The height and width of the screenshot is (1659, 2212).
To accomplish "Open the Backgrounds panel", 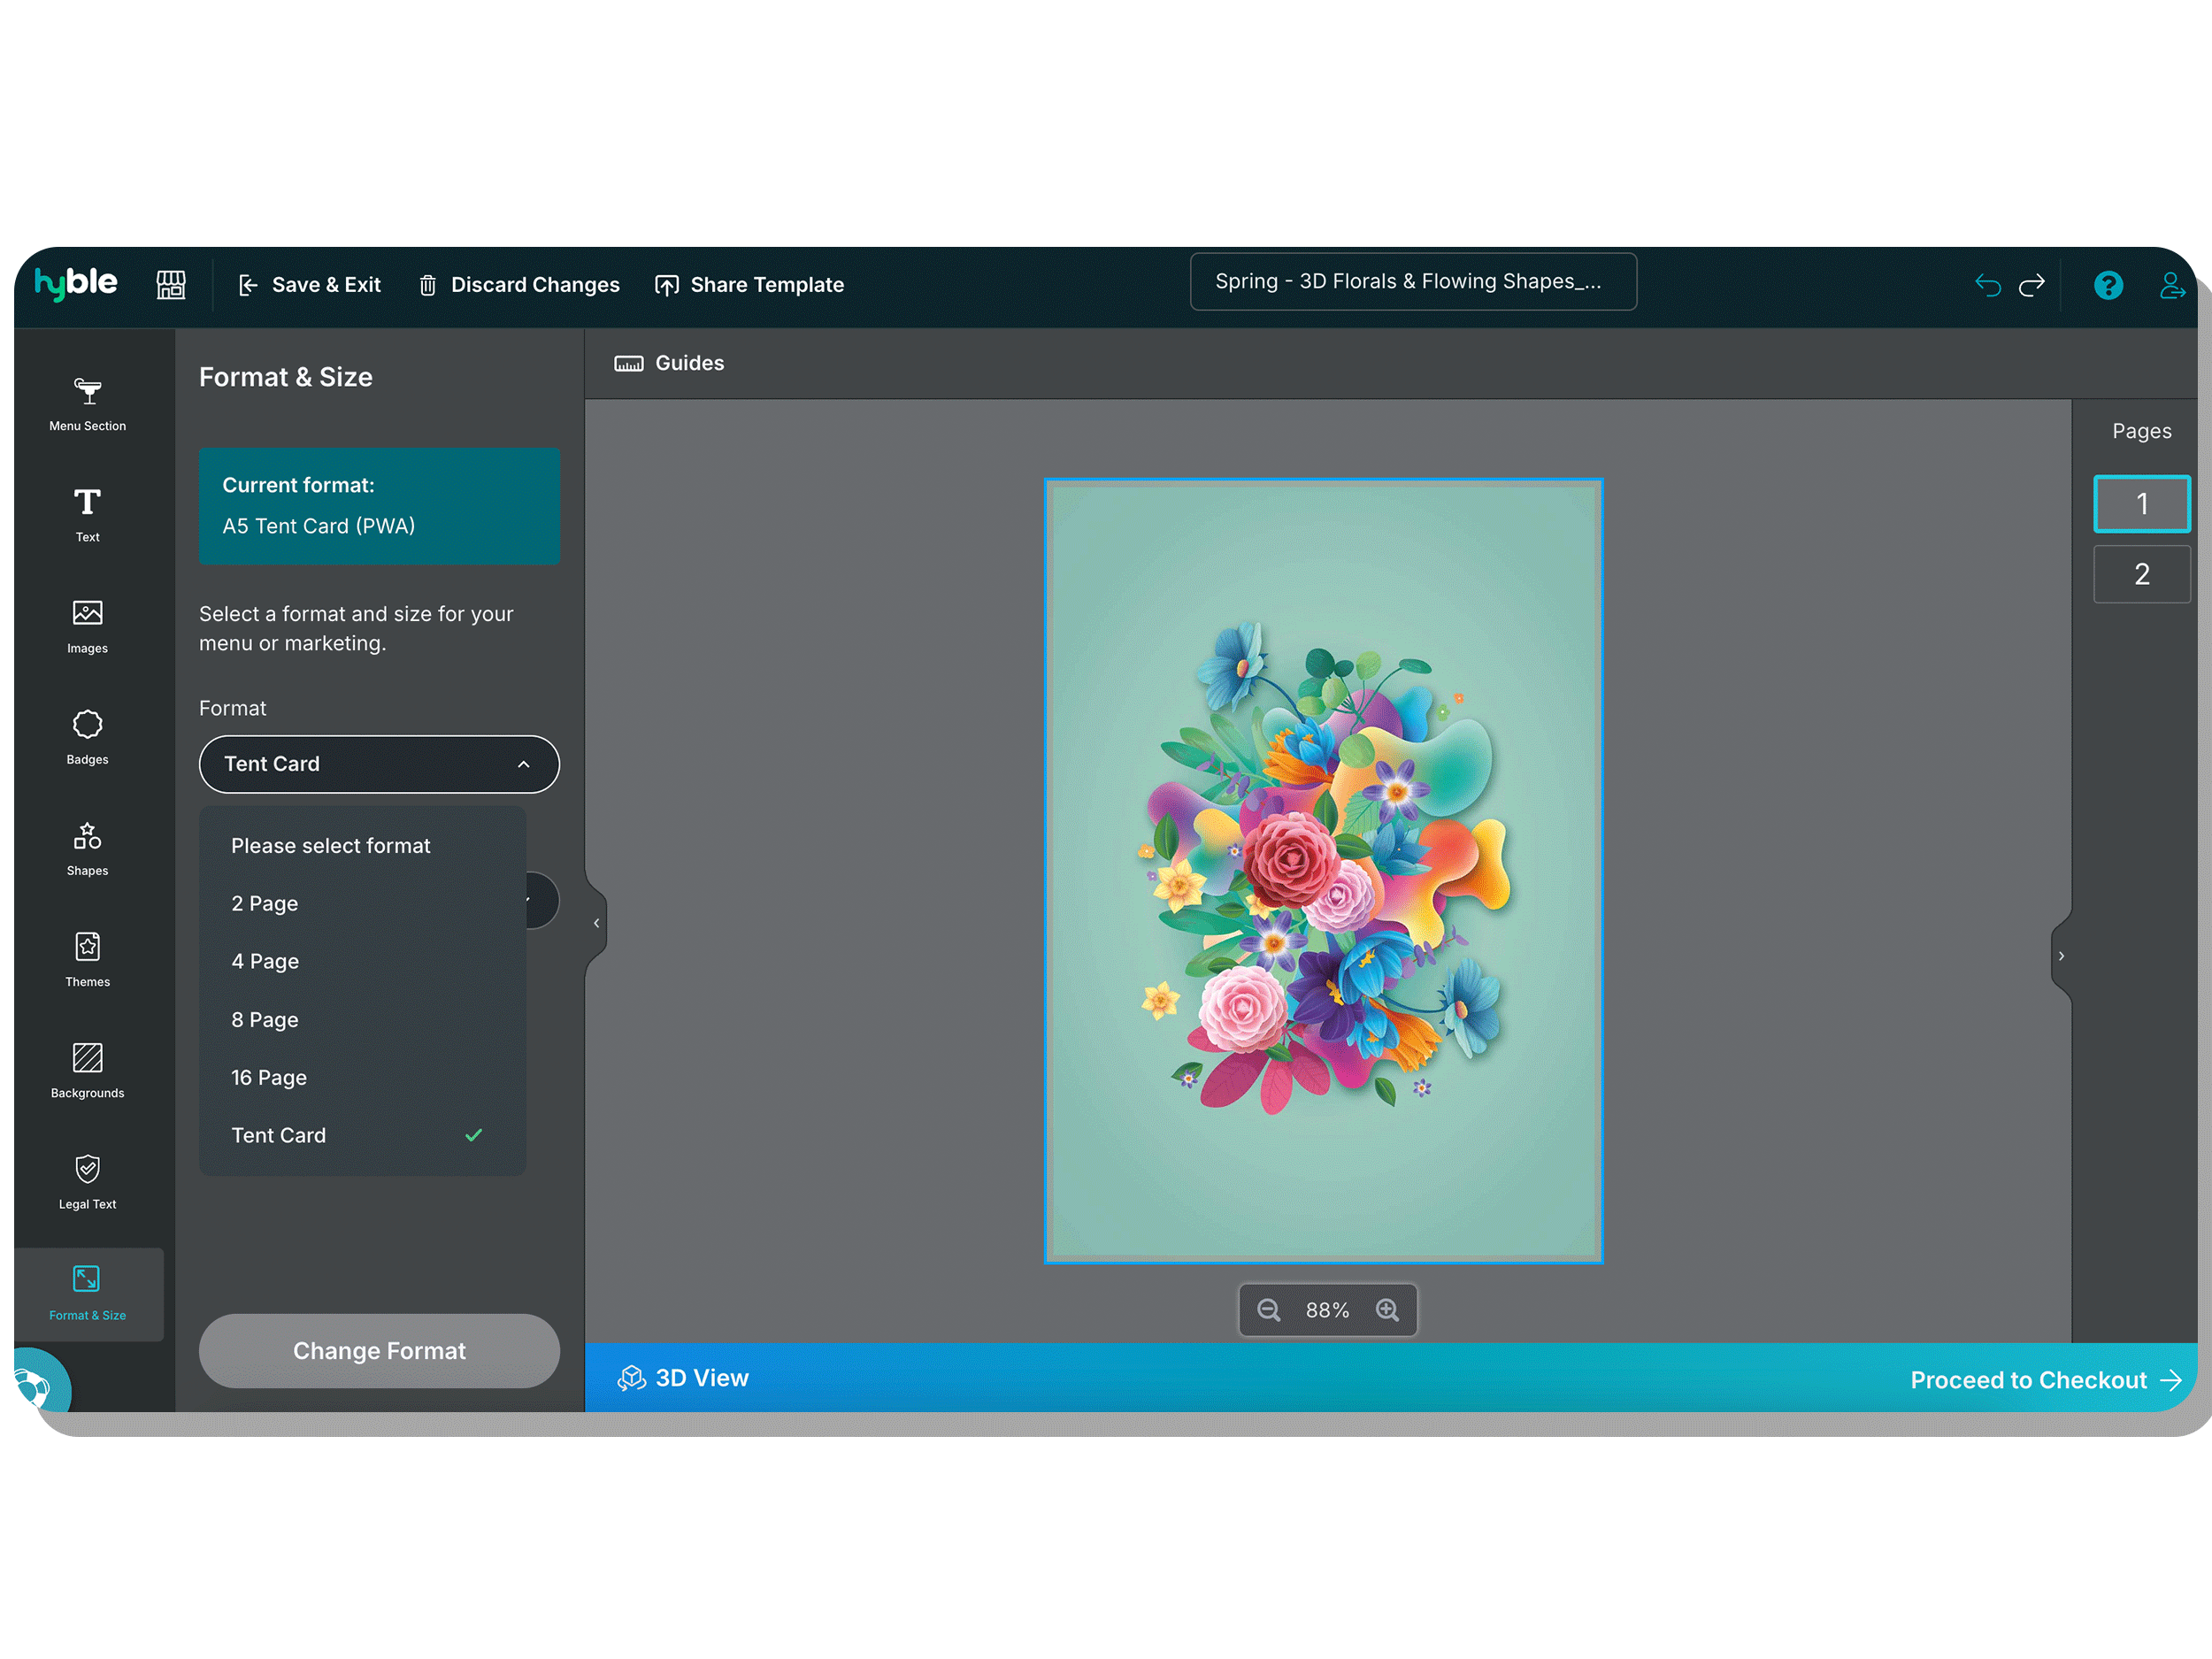I will pyautogui.click(x=88, y=1069).
